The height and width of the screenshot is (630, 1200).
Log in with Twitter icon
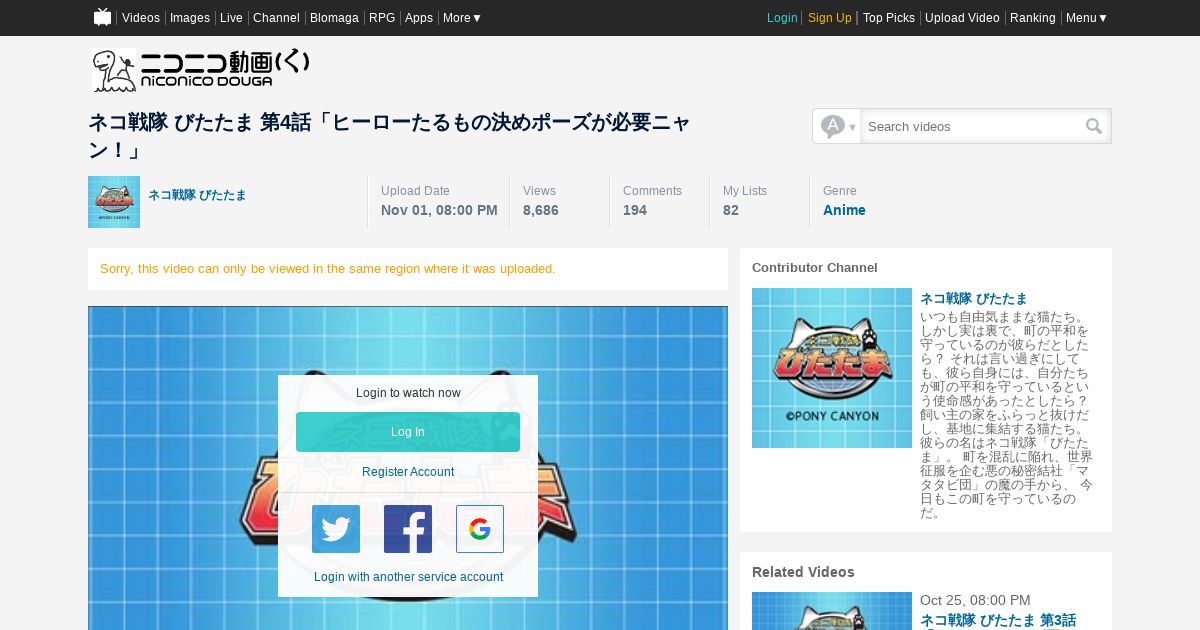click(x=336, y=529)
